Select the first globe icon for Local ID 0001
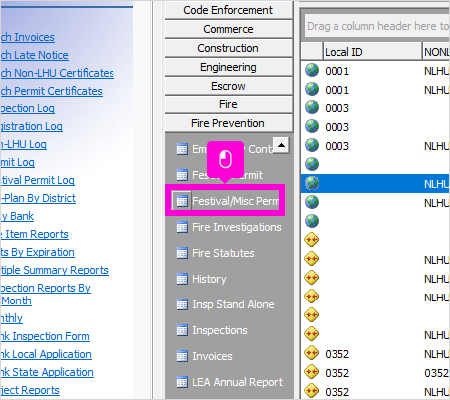Image resolution: width=450 pixels, height=400 pixels. click(x=312, y=70)
